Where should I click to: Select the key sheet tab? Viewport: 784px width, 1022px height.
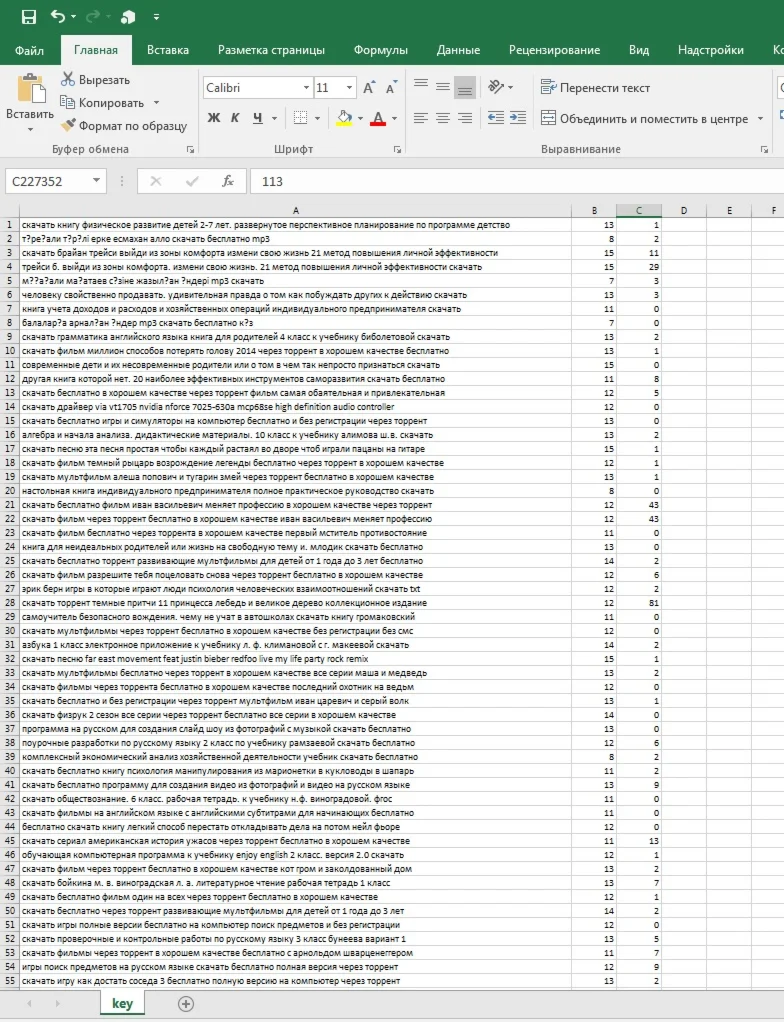[123, 1004]
